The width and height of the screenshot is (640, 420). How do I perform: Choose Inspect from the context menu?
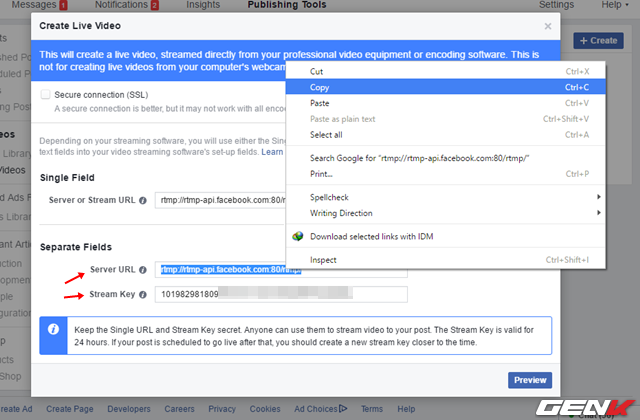(446, 260)
